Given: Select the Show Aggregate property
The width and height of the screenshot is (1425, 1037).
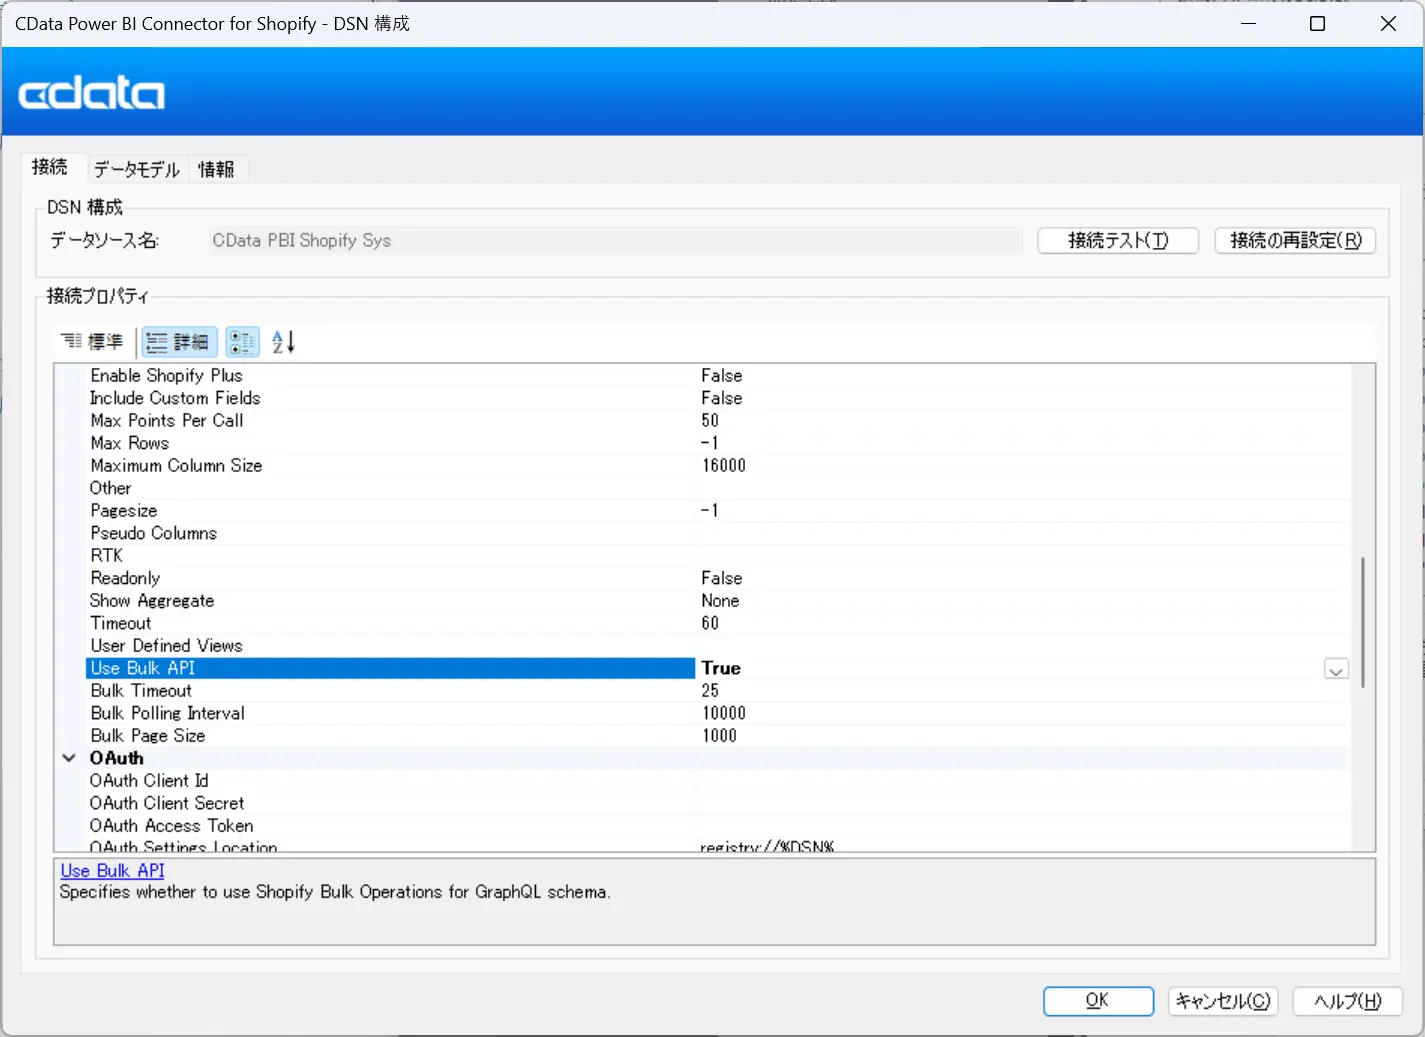Looking at the screenshot, I should (152, 601).
